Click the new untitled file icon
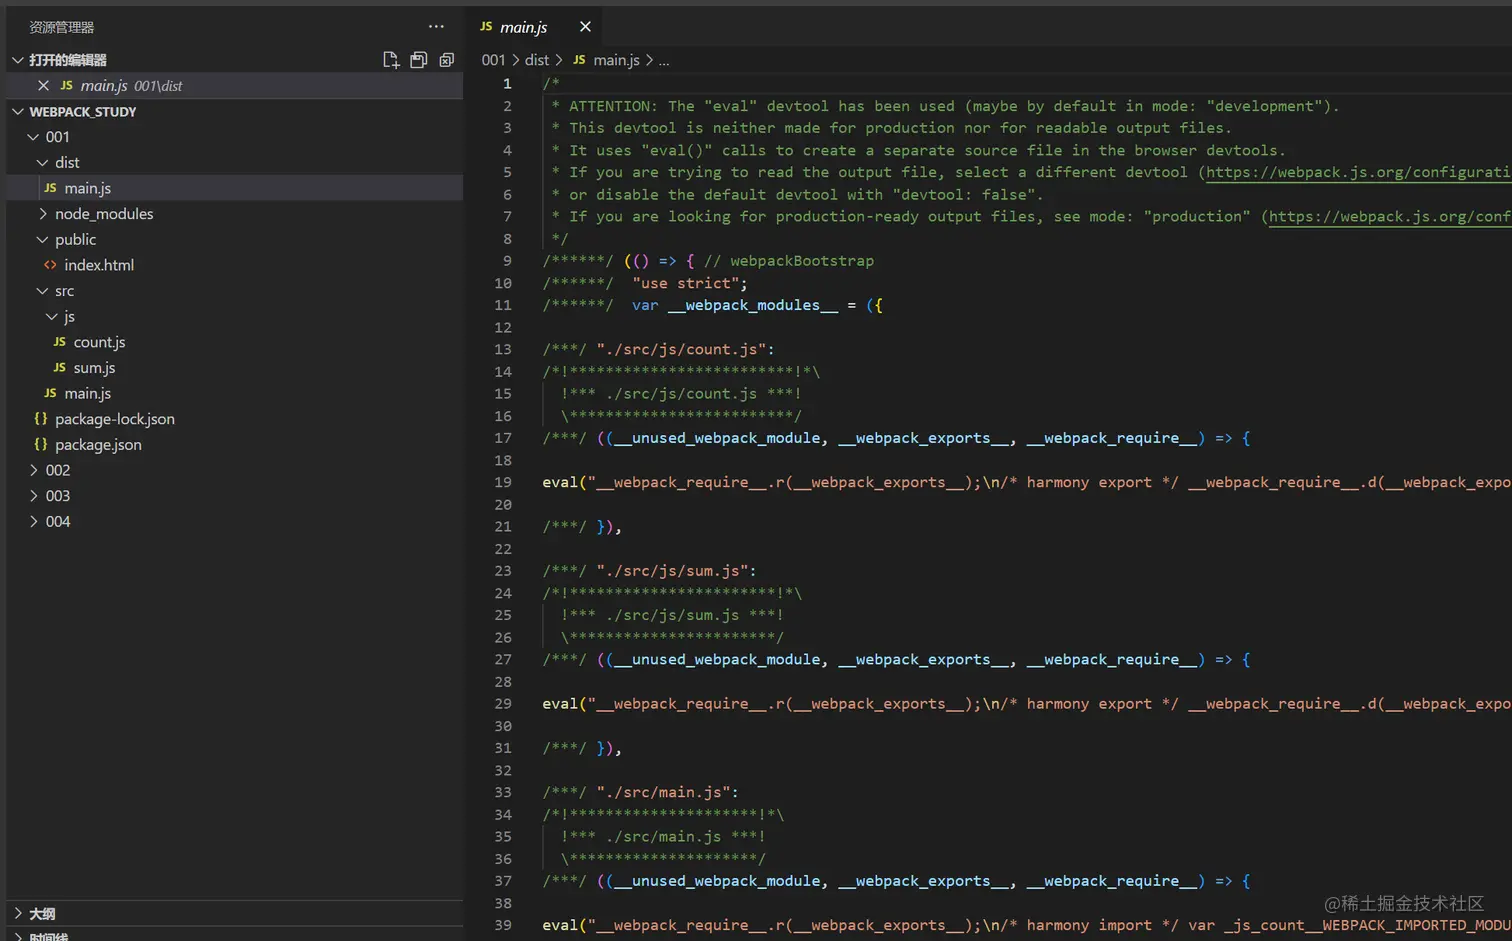 coord(391,60)
